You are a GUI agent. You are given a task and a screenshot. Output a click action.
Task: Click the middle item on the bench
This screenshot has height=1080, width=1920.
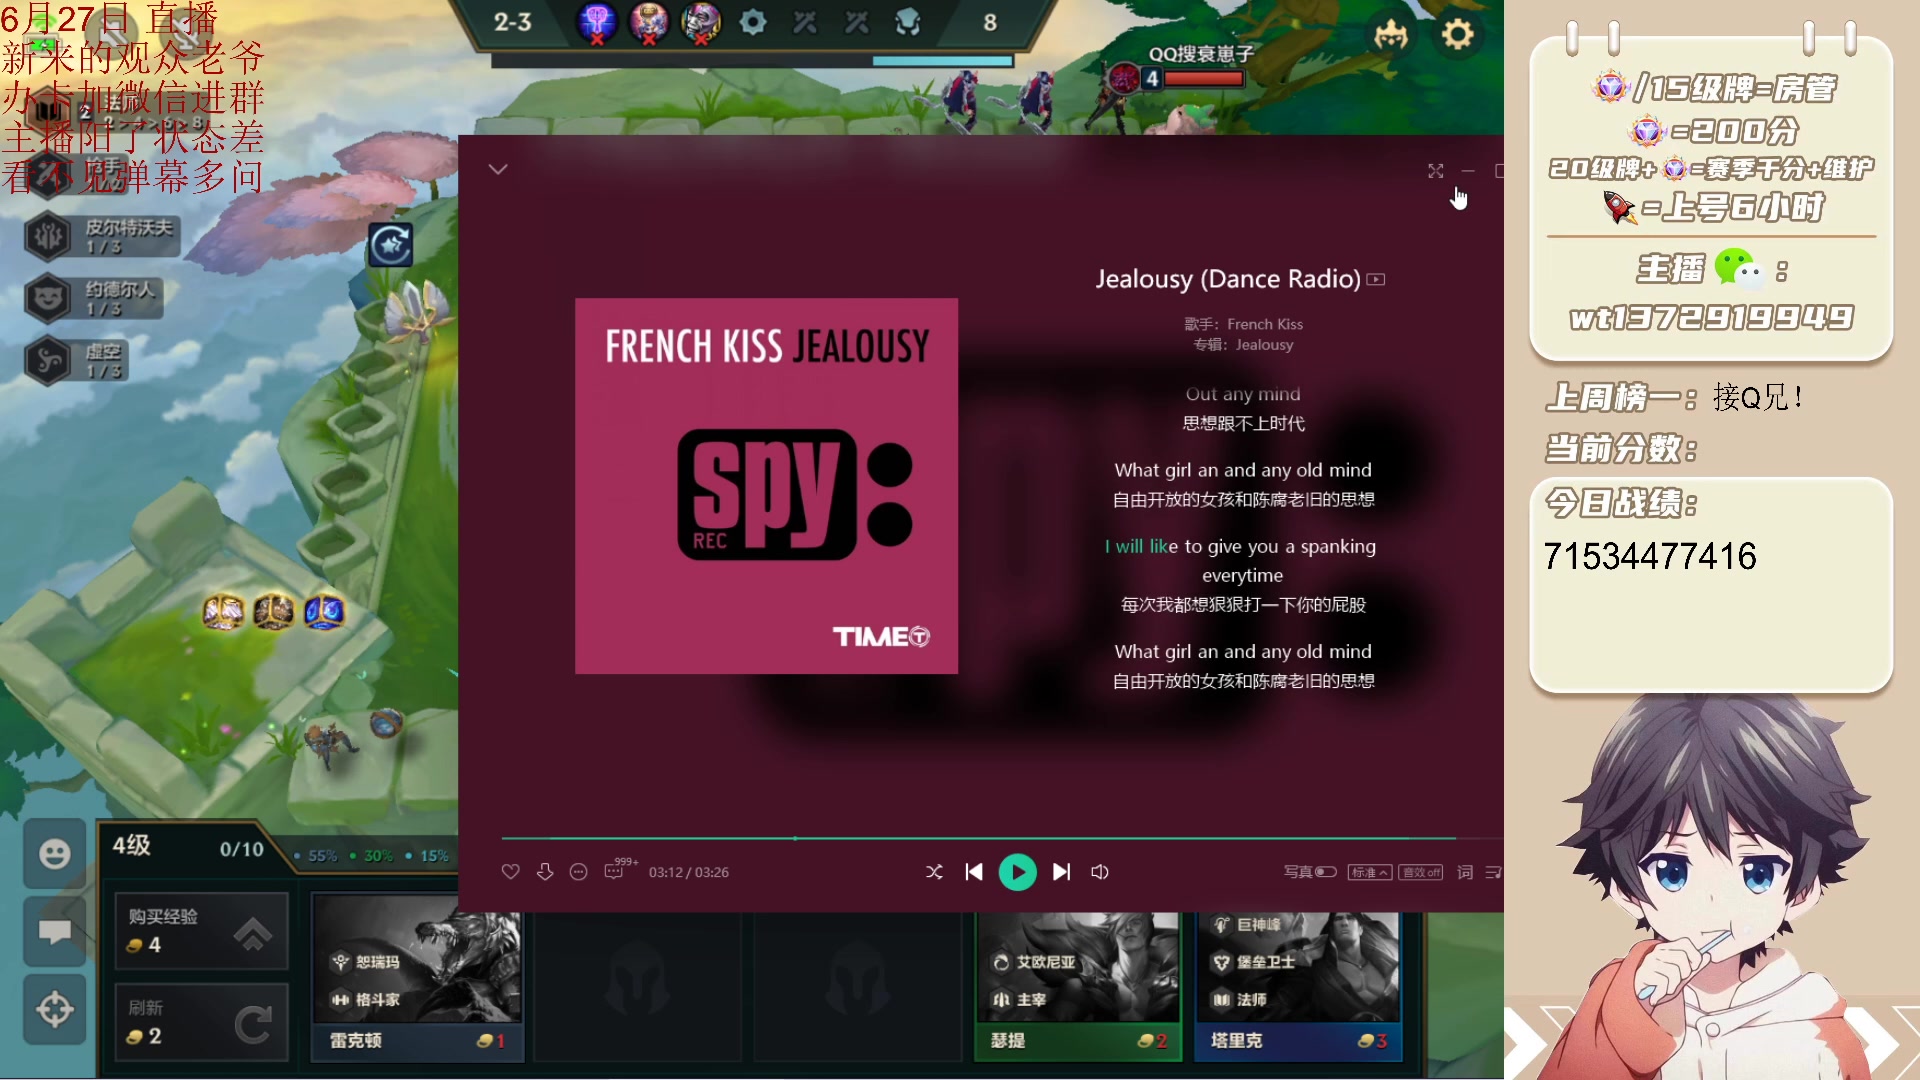click(x=273, y=611)
